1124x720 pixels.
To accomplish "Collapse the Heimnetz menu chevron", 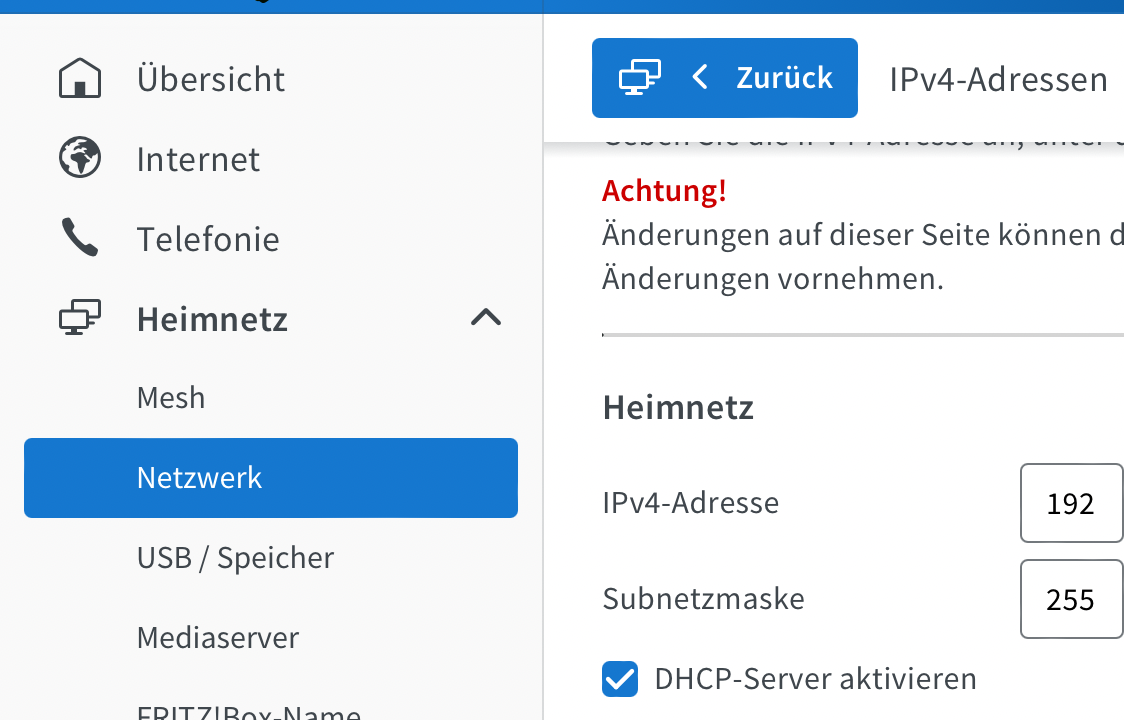I will pos(486,319).
